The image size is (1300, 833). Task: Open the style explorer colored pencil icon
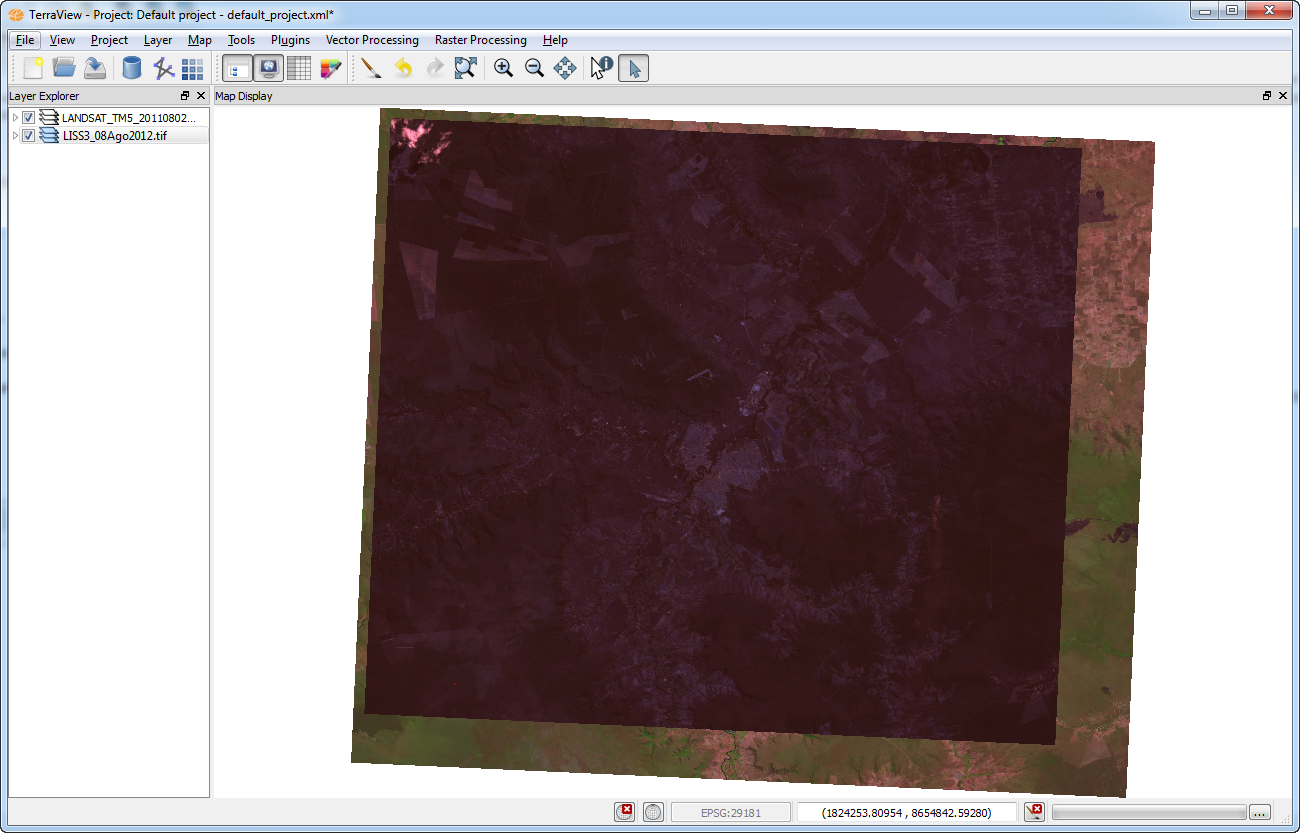(x=330, y=68)
